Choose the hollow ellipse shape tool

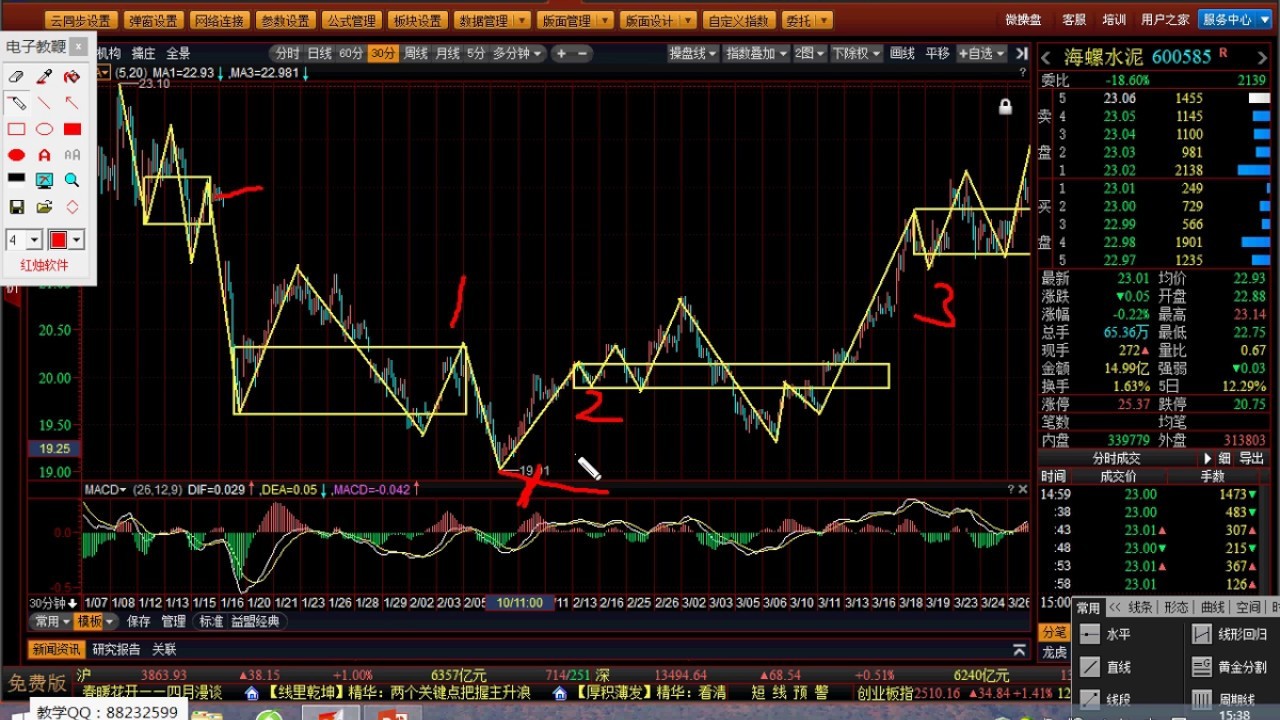point(44,129)
